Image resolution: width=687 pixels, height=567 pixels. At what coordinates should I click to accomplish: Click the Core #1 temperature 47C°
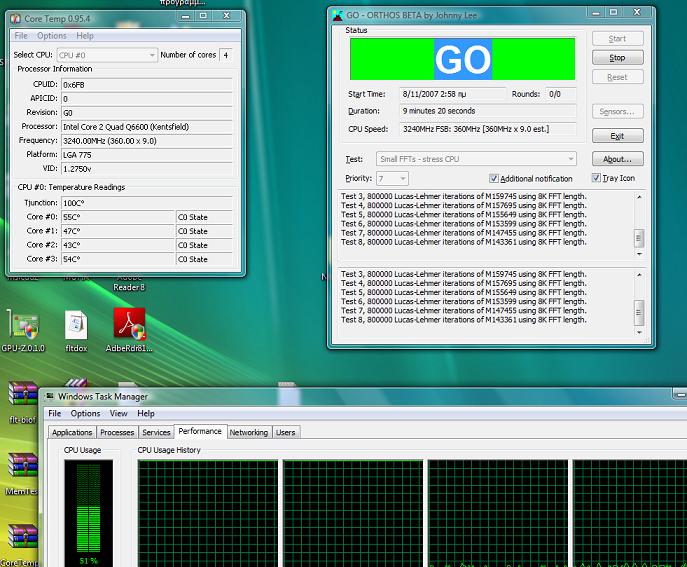117,231
